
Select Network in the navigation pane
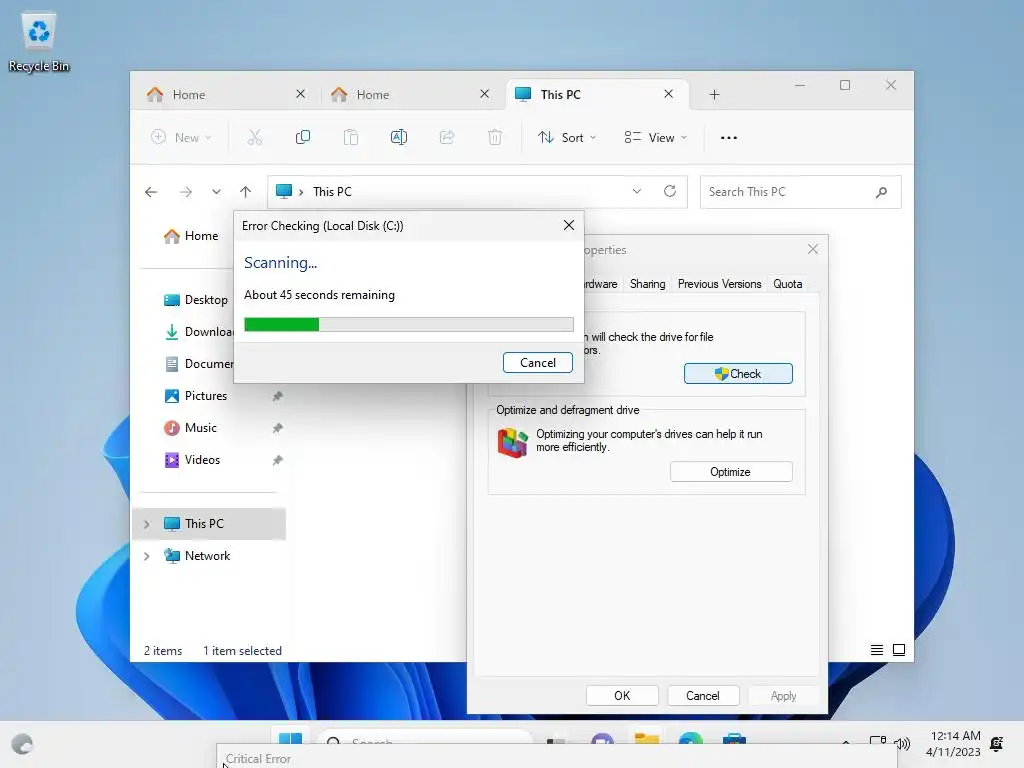coord(197,556)
